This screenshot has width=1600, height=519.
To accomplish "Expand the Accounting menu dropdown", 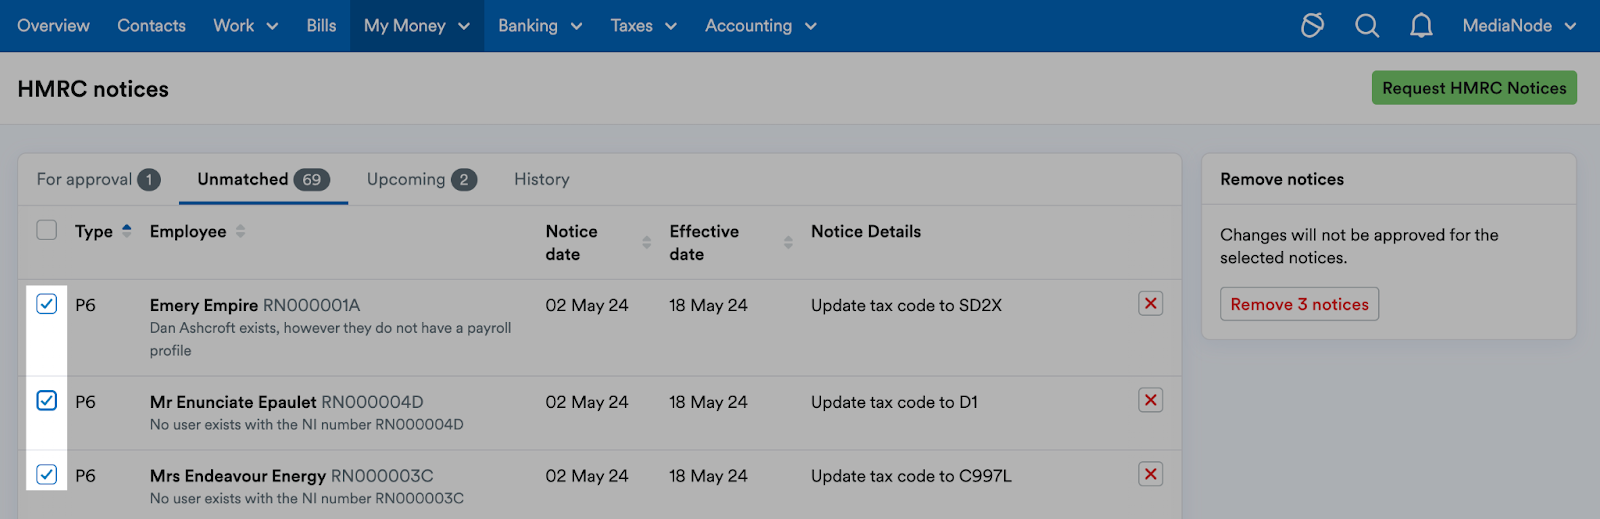I will coord(761,26).
